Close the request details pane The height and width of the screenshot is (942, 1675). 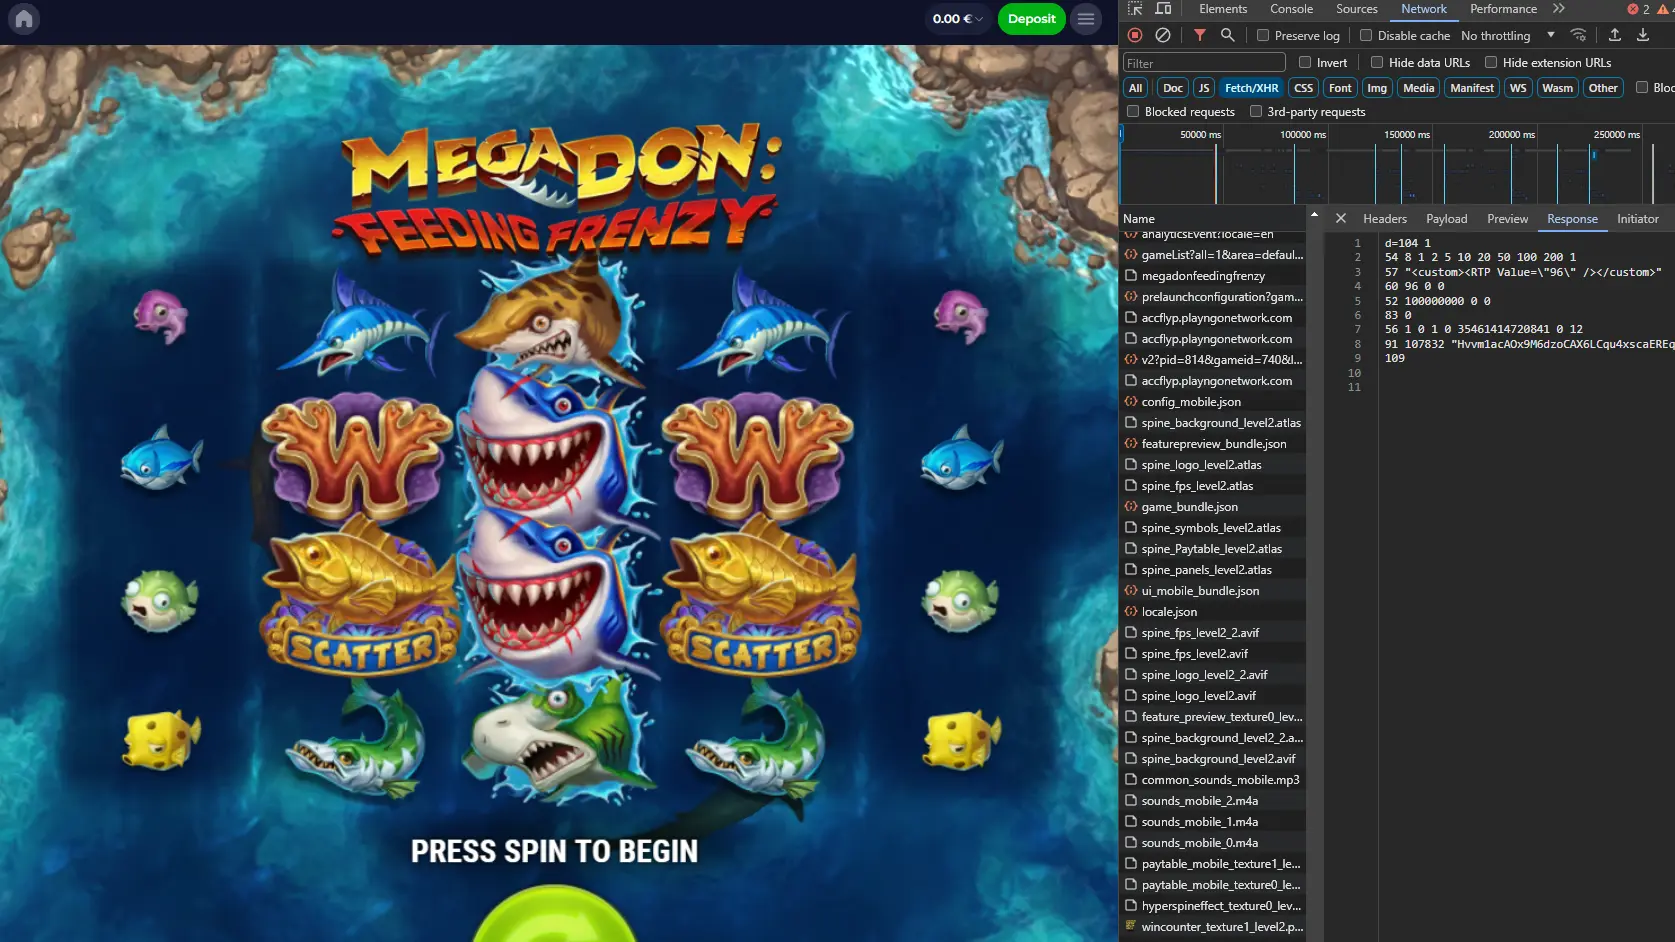coord(1341,218)
